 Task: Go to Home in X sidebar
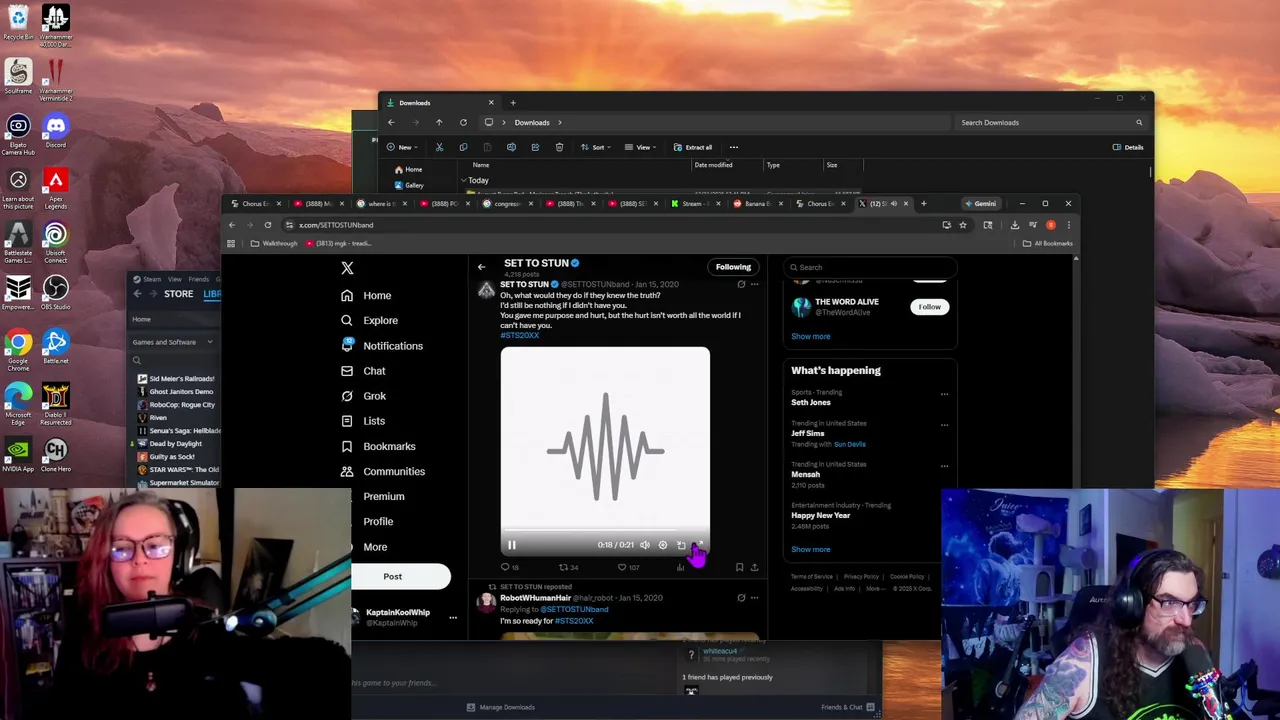coord(366,296)
